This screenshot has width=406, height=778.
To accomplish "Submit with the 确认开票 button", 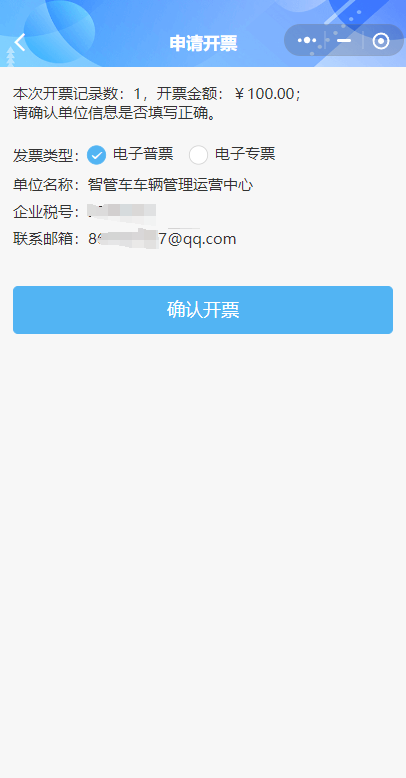I will click(x=203, y=310).
